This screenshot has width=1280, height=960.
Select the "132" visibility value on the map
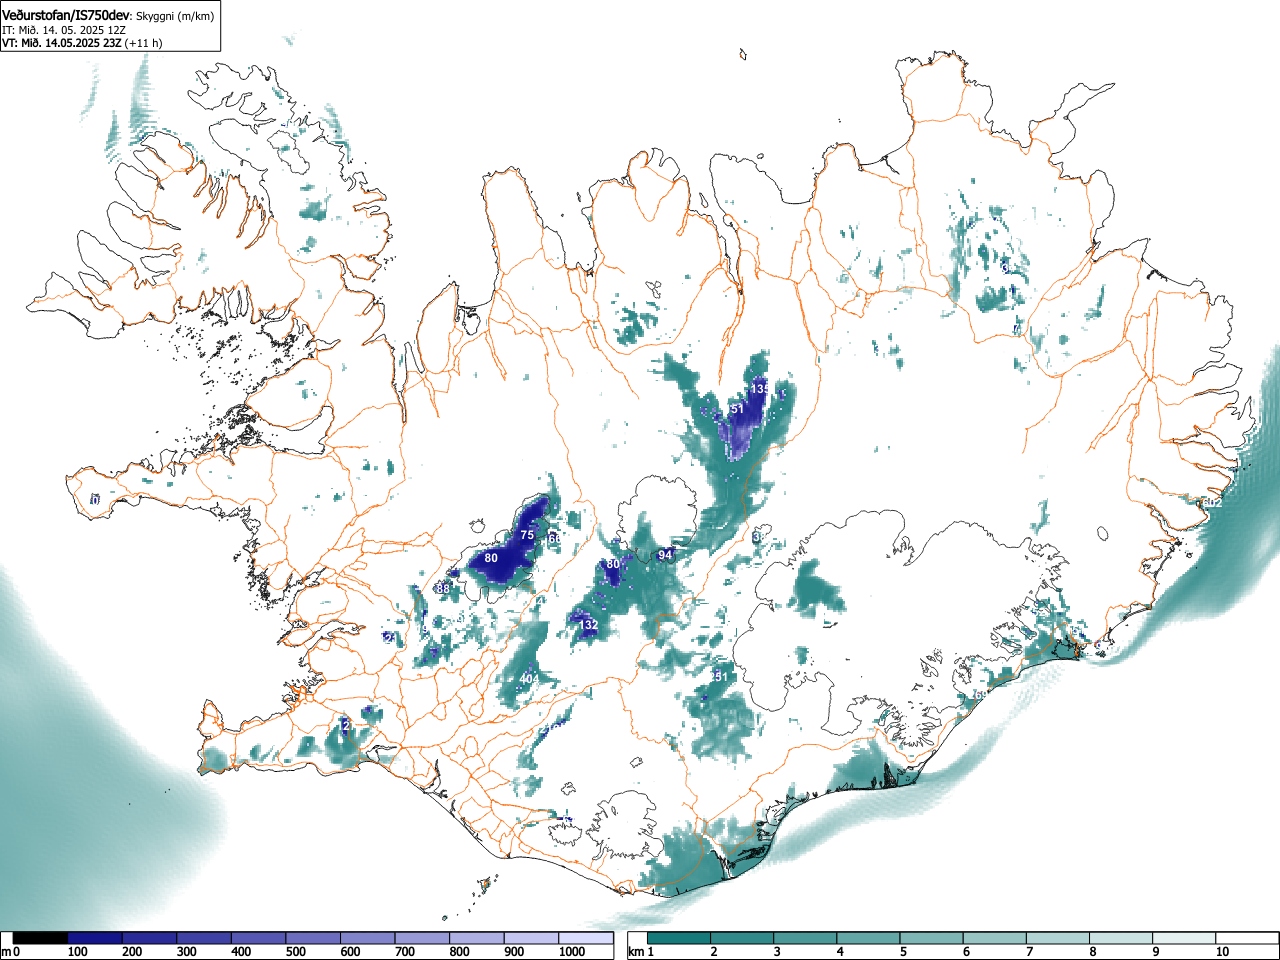(x=589, y=625)
